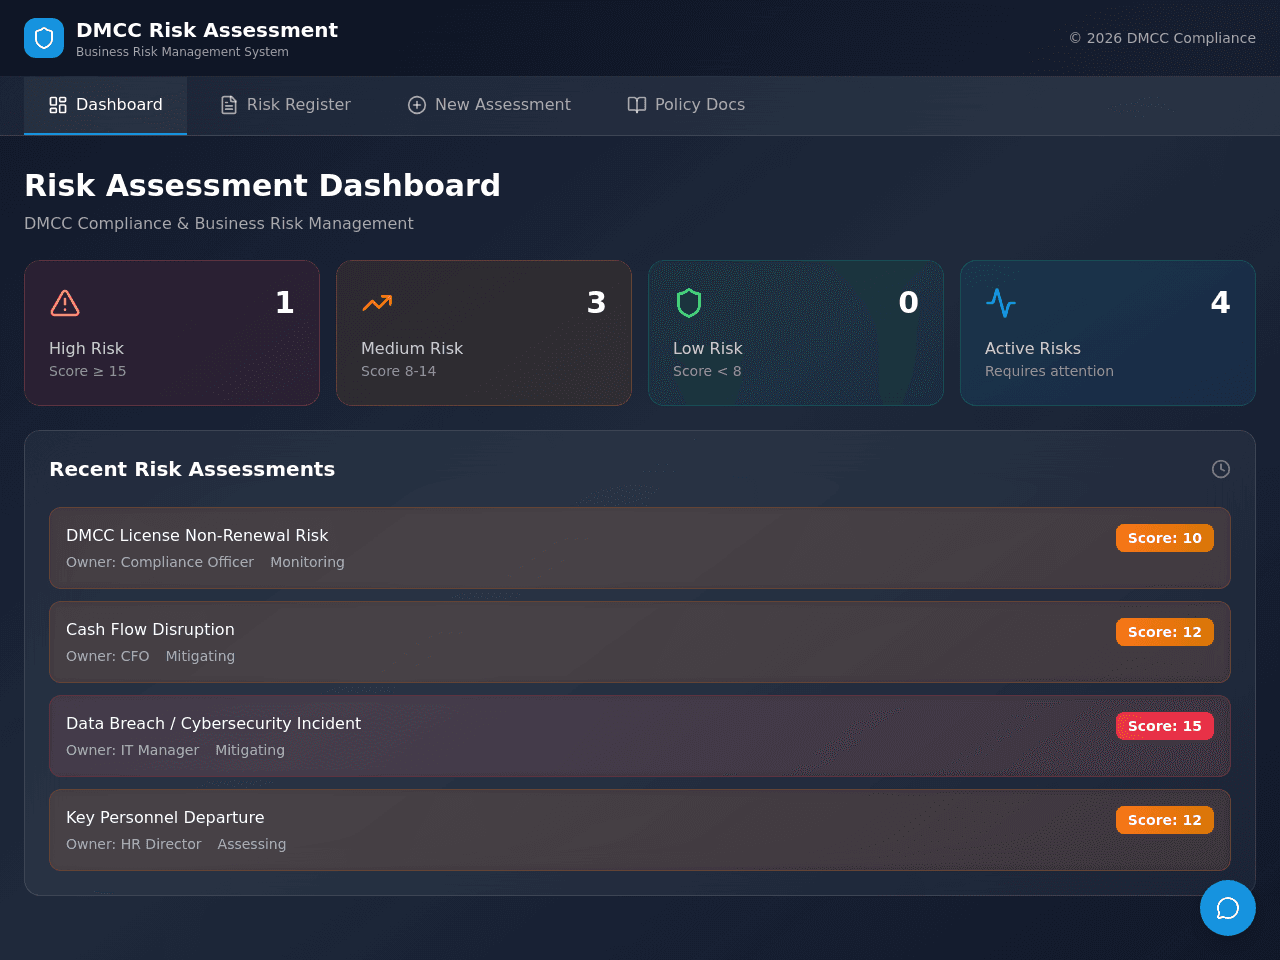Click the Requires attention caption
Screen dimensions: 1280x960
pos(1049,371)
